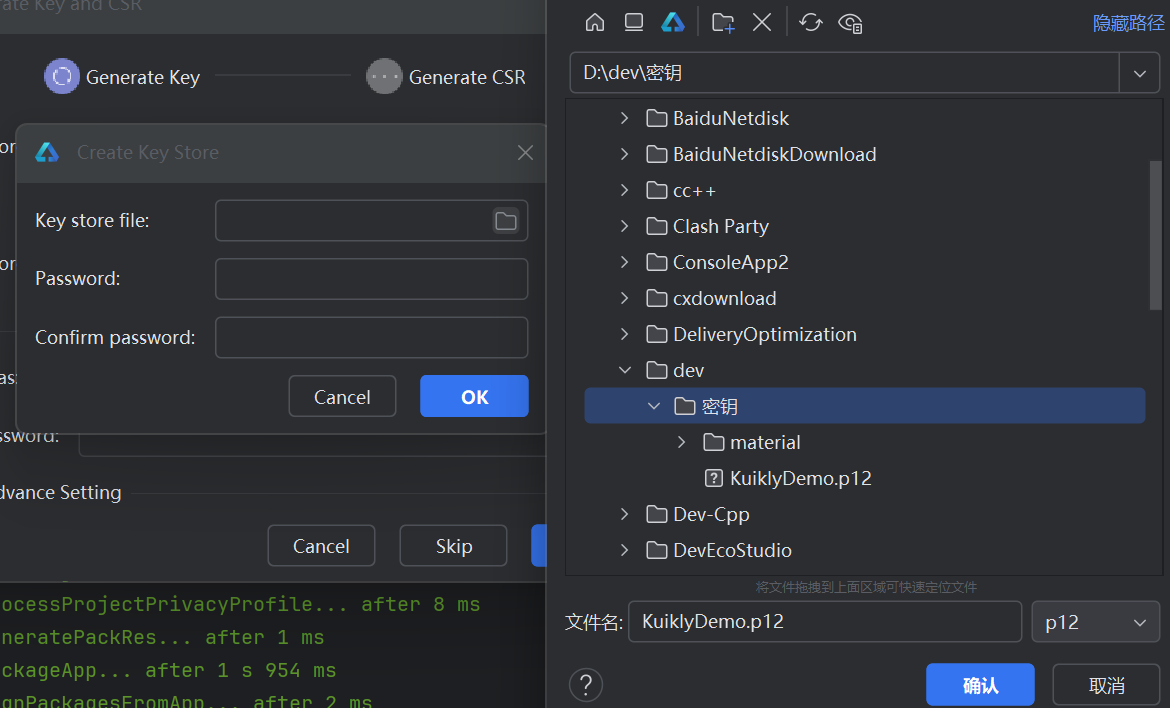Open the p12 file type dropdown
The image size is (1170, 708).
tap(1095, 621)
